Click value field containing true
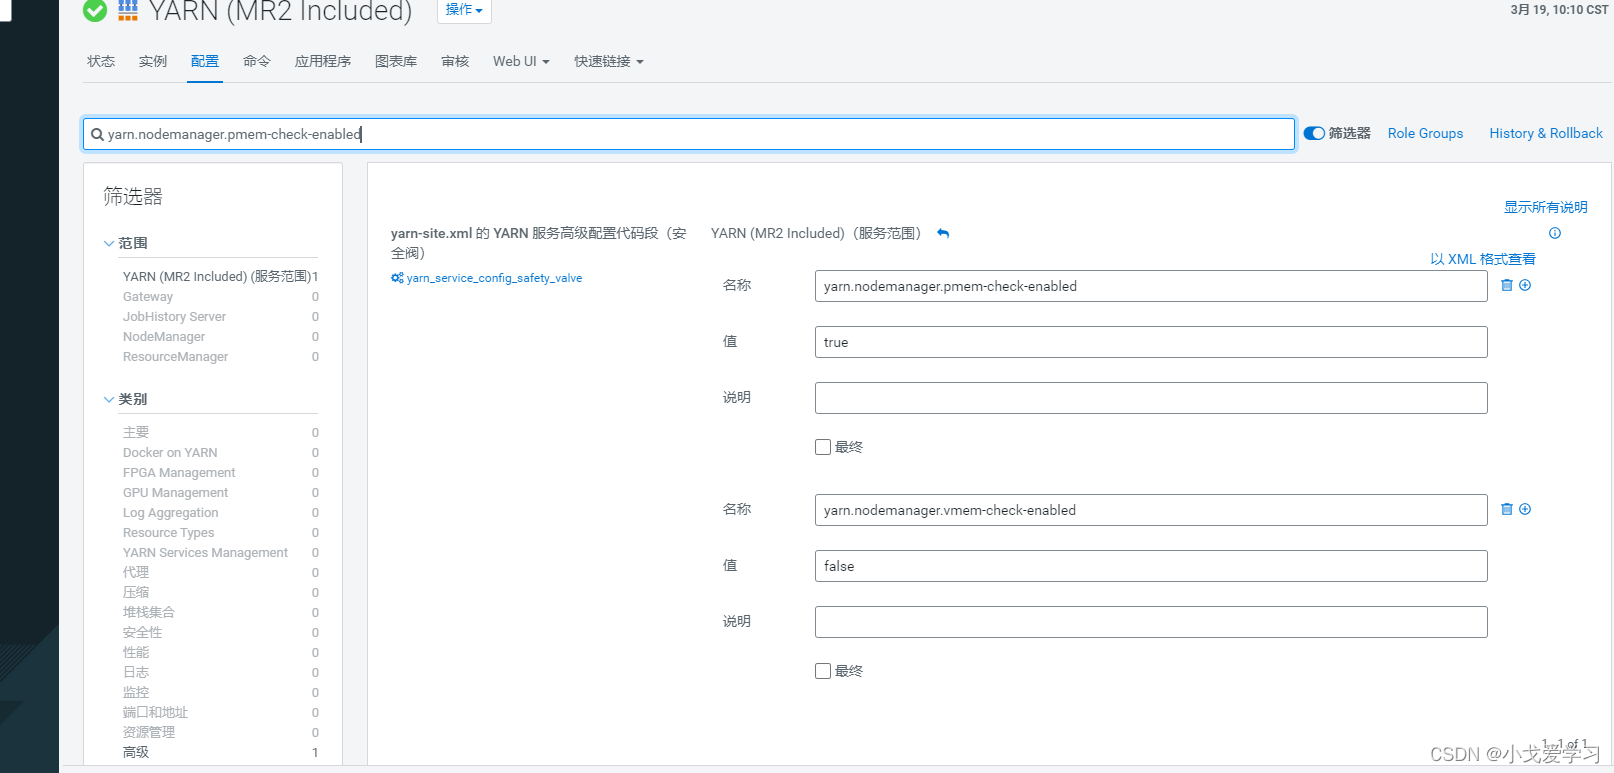The image size is (1614, 773). coord(1151,342)
